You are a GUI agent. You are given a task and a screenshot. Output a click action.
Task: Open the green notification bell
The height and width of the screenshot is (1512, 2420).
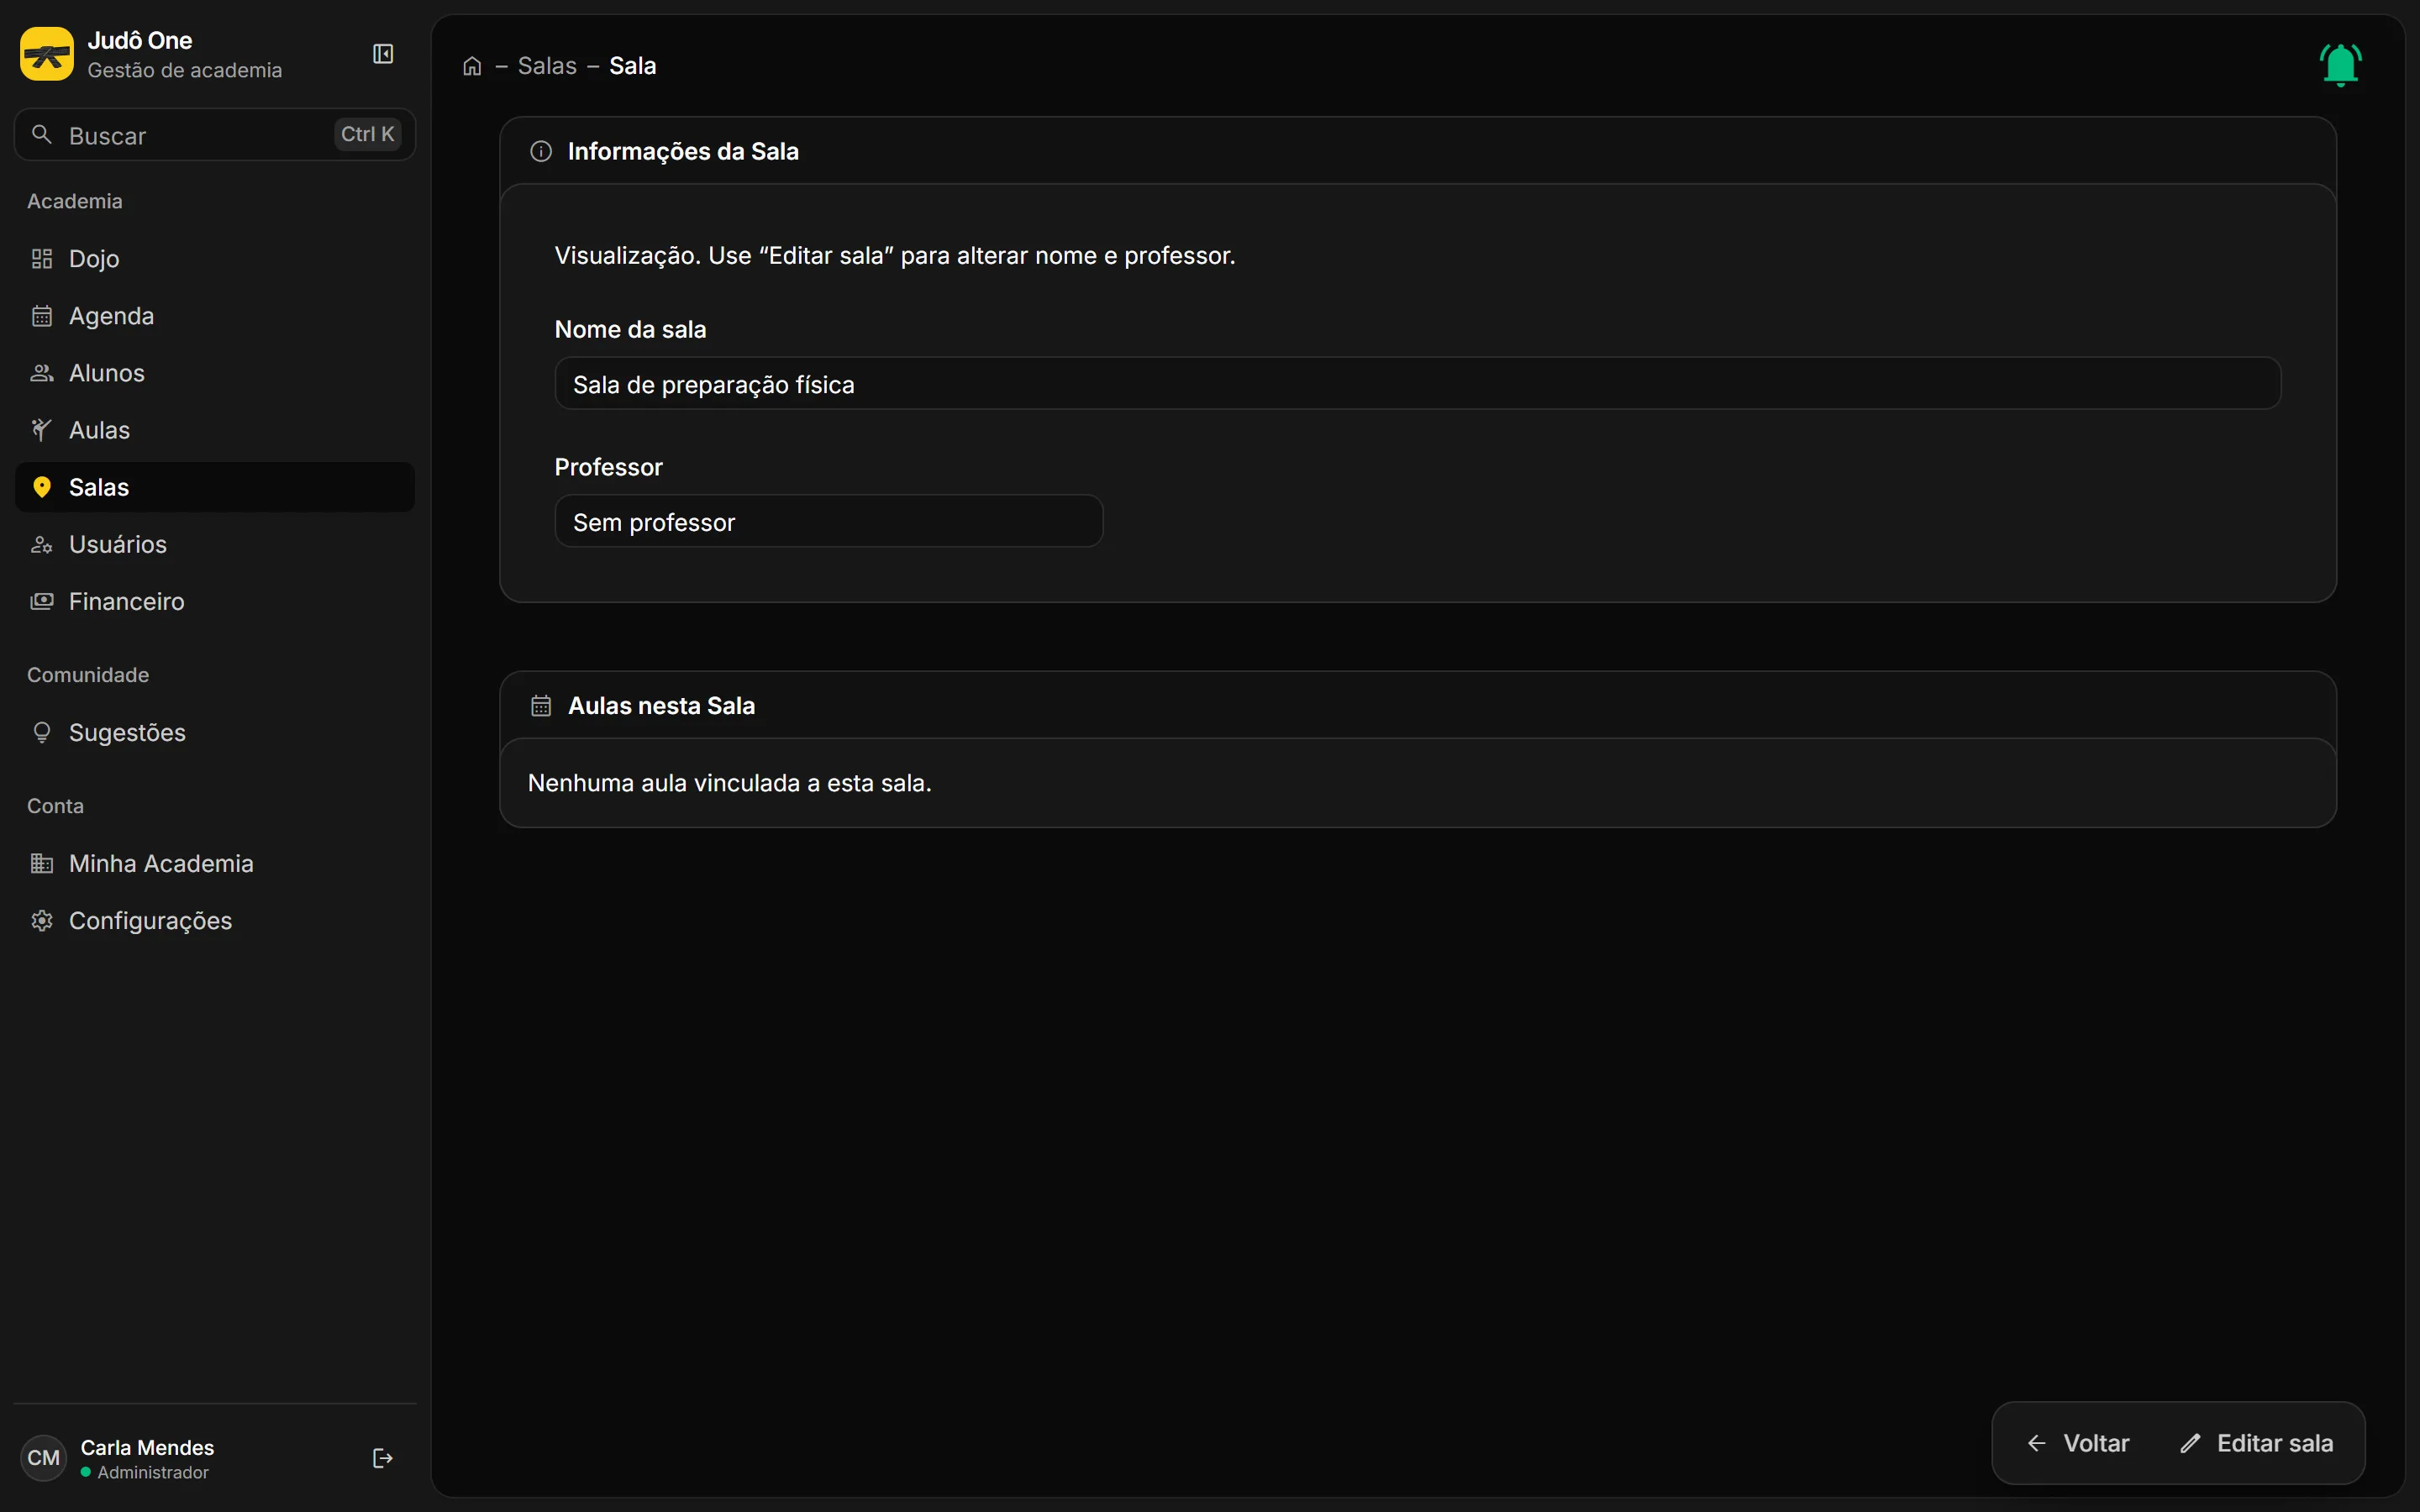click(x=2340, y=65)
